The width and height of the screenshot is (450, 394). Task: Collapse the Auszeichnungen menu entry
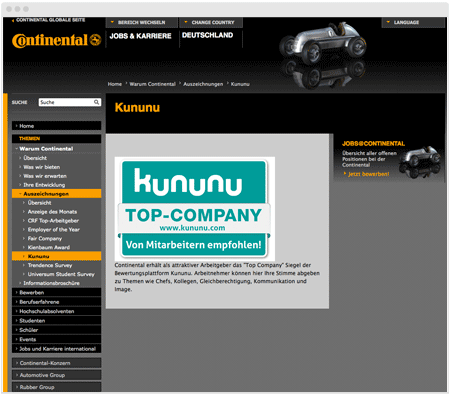coord(56,194)
